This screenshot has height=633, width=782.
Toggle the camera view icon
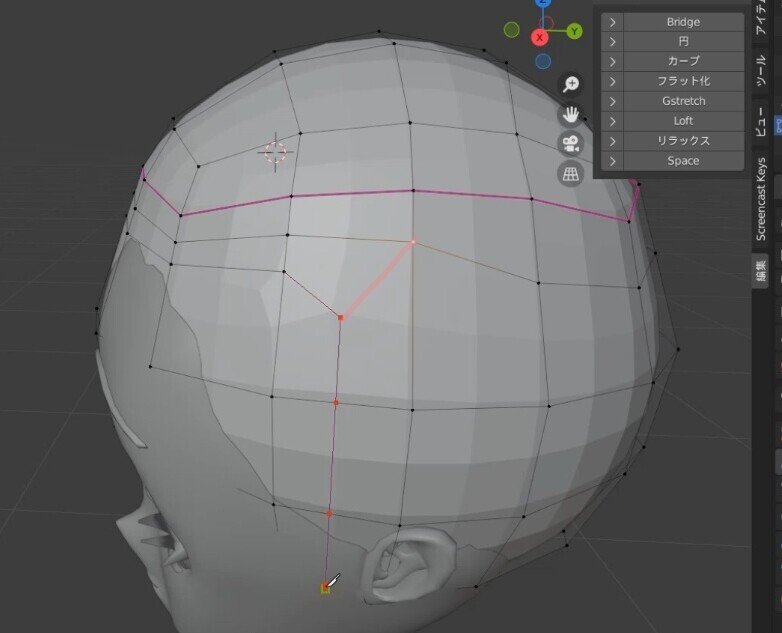pyautogui.click(x=571, y=144)
